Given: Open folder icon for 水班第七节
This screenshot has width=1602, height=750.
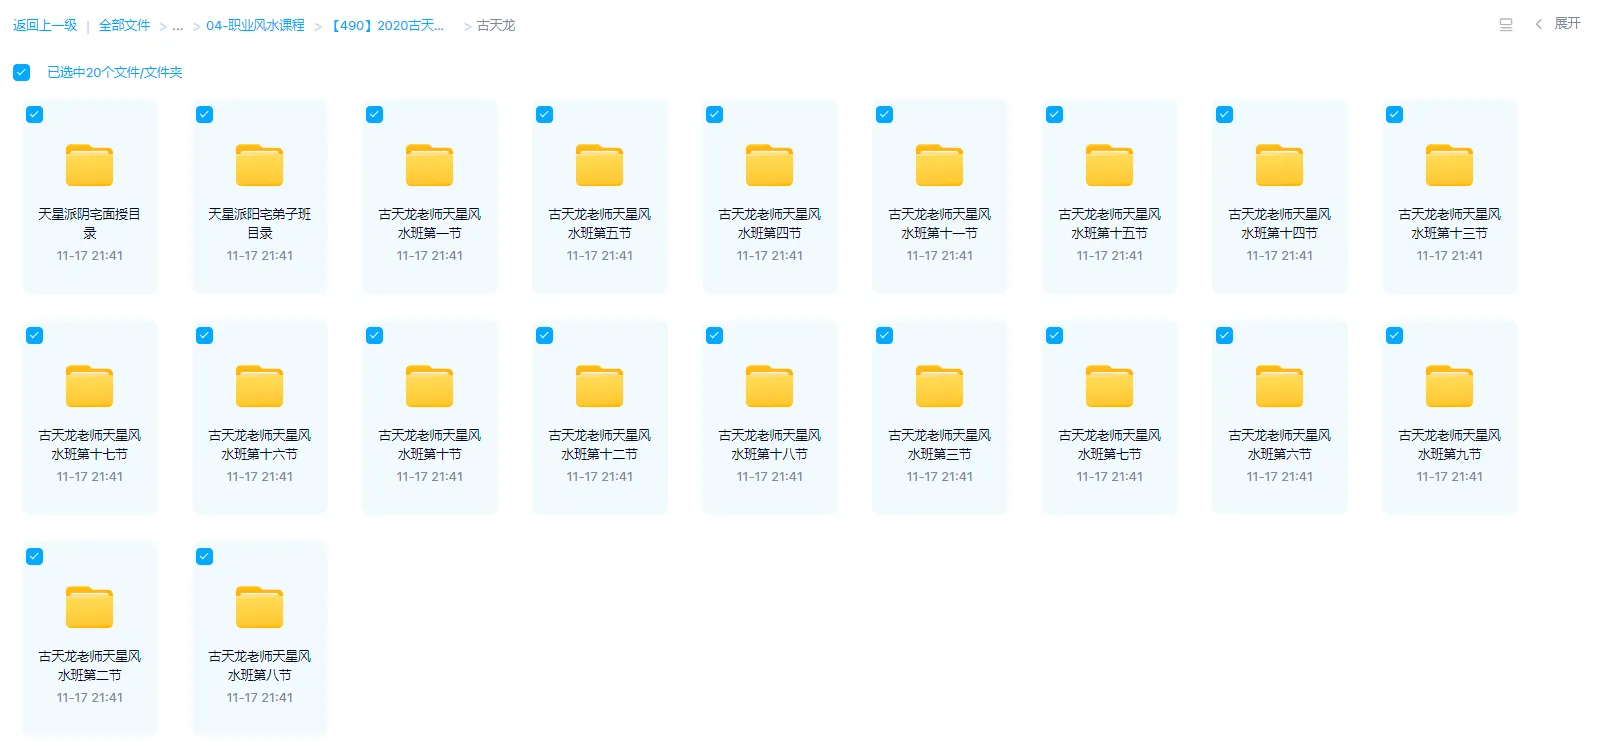Looking at the screenshot, I should [1109, 386].
